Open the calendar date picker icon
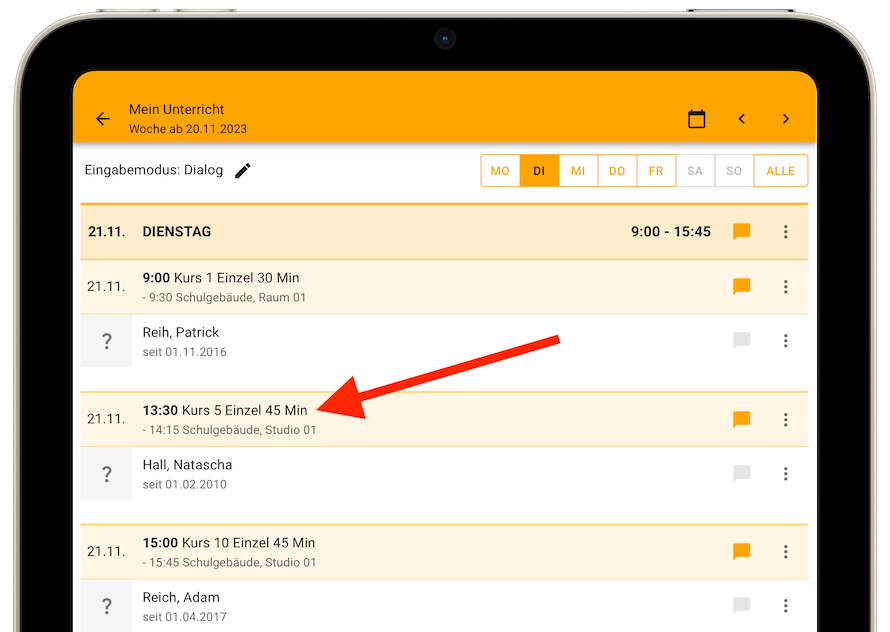 click(696, 119)
